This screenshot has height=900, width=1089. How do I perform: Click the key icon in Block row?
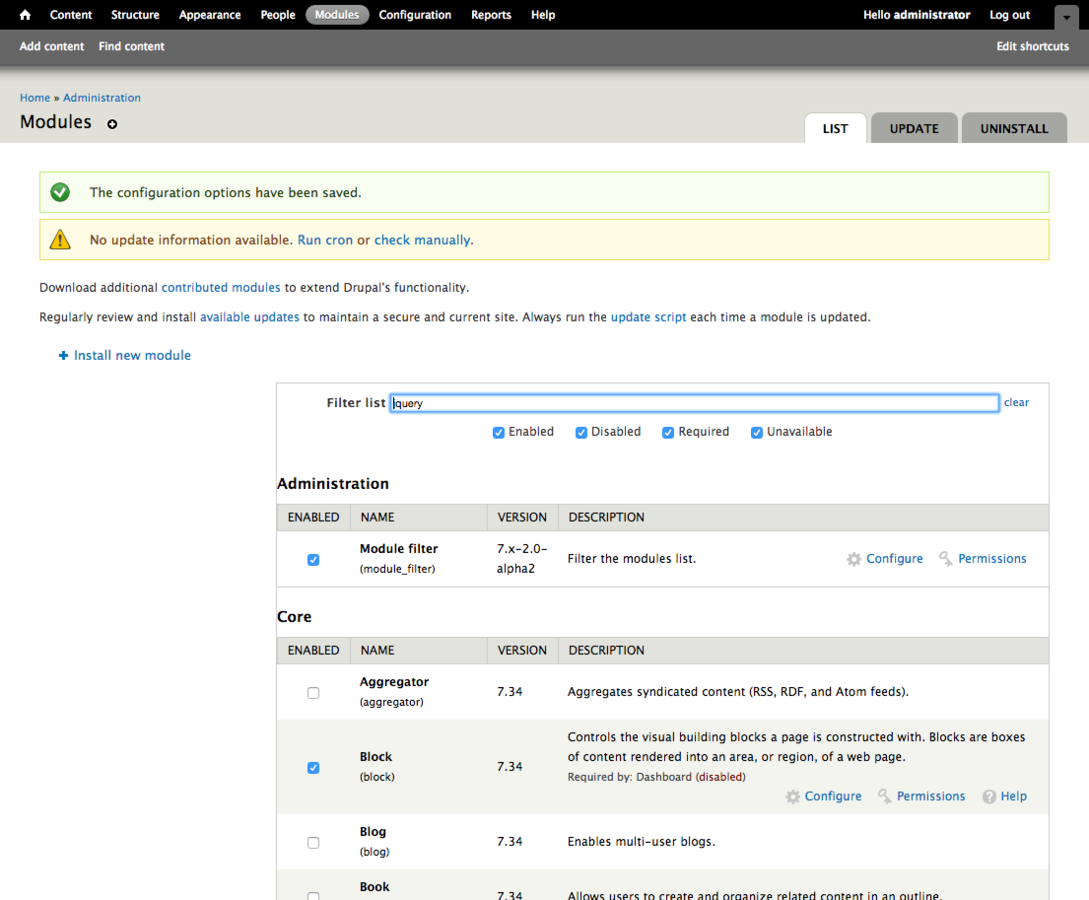pyautogui.click(x=884, y=796)
